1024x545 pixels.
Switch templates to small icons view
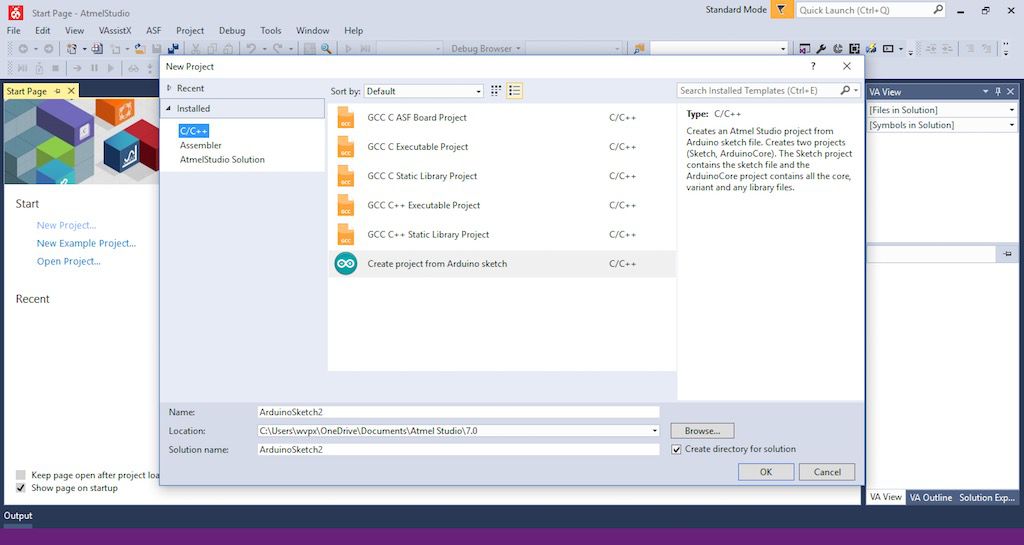coord(496,91)
